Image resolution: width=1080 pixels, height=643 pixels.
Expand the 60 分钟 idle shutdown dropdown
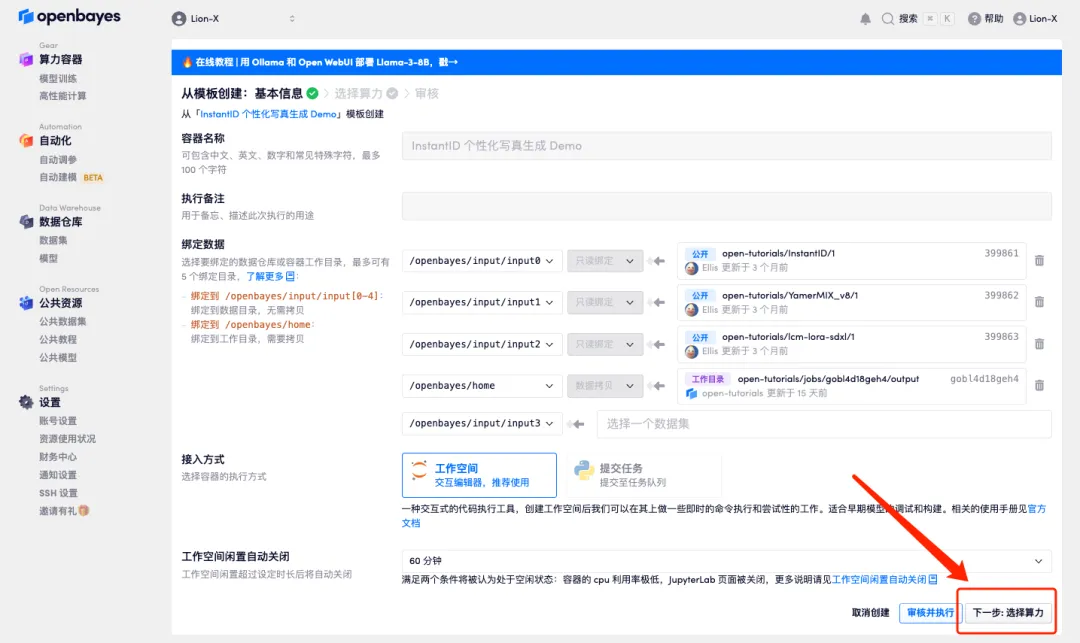[727, 561]
